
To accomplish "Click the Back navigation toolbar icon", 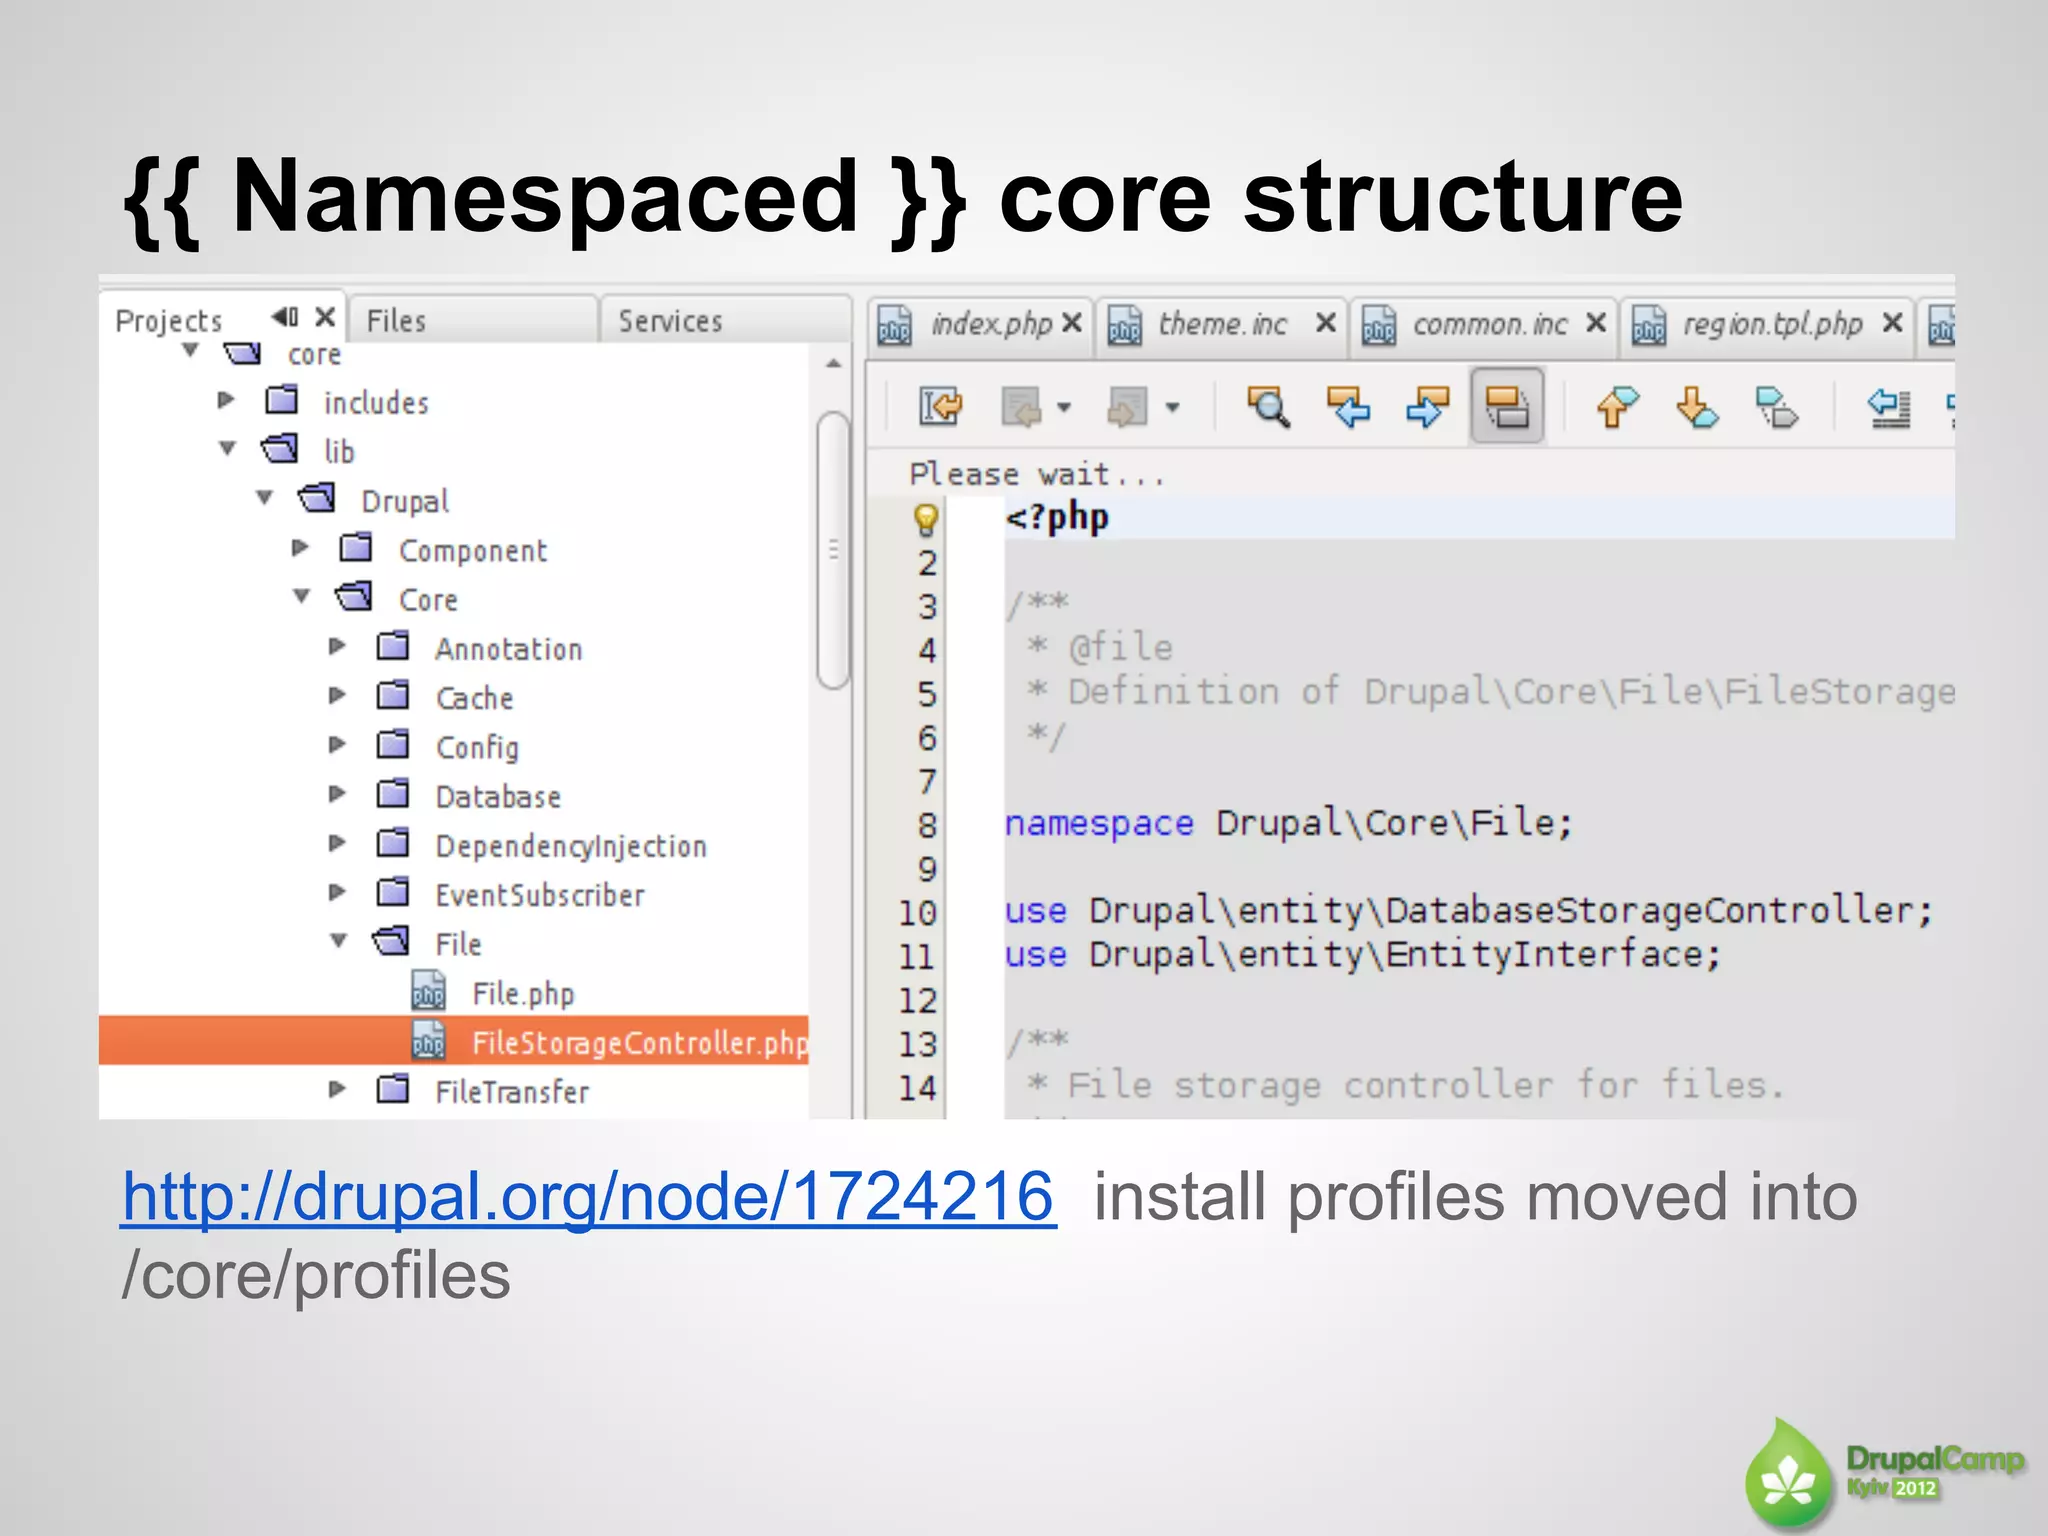I will coord(1022,407).
